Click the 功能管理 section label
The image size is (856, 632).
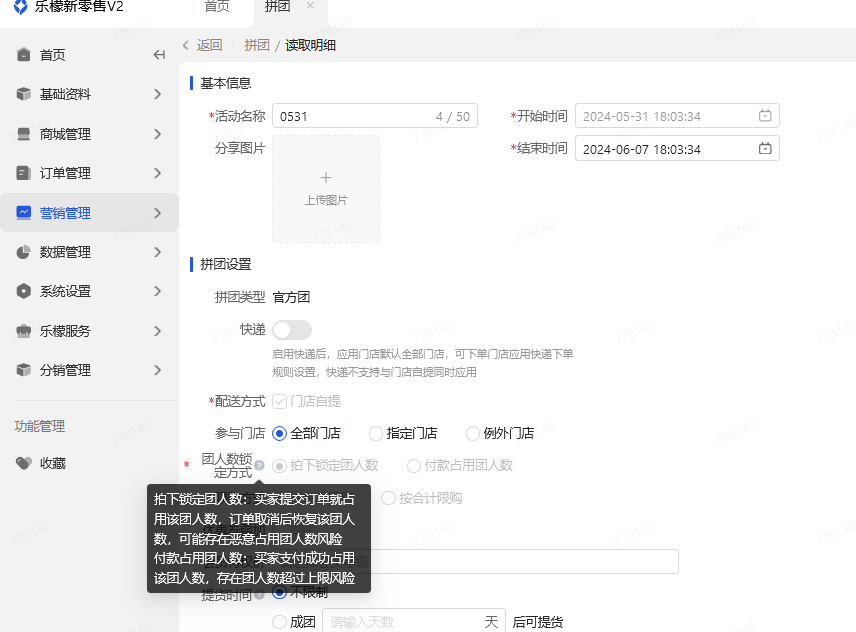[40, 426]
